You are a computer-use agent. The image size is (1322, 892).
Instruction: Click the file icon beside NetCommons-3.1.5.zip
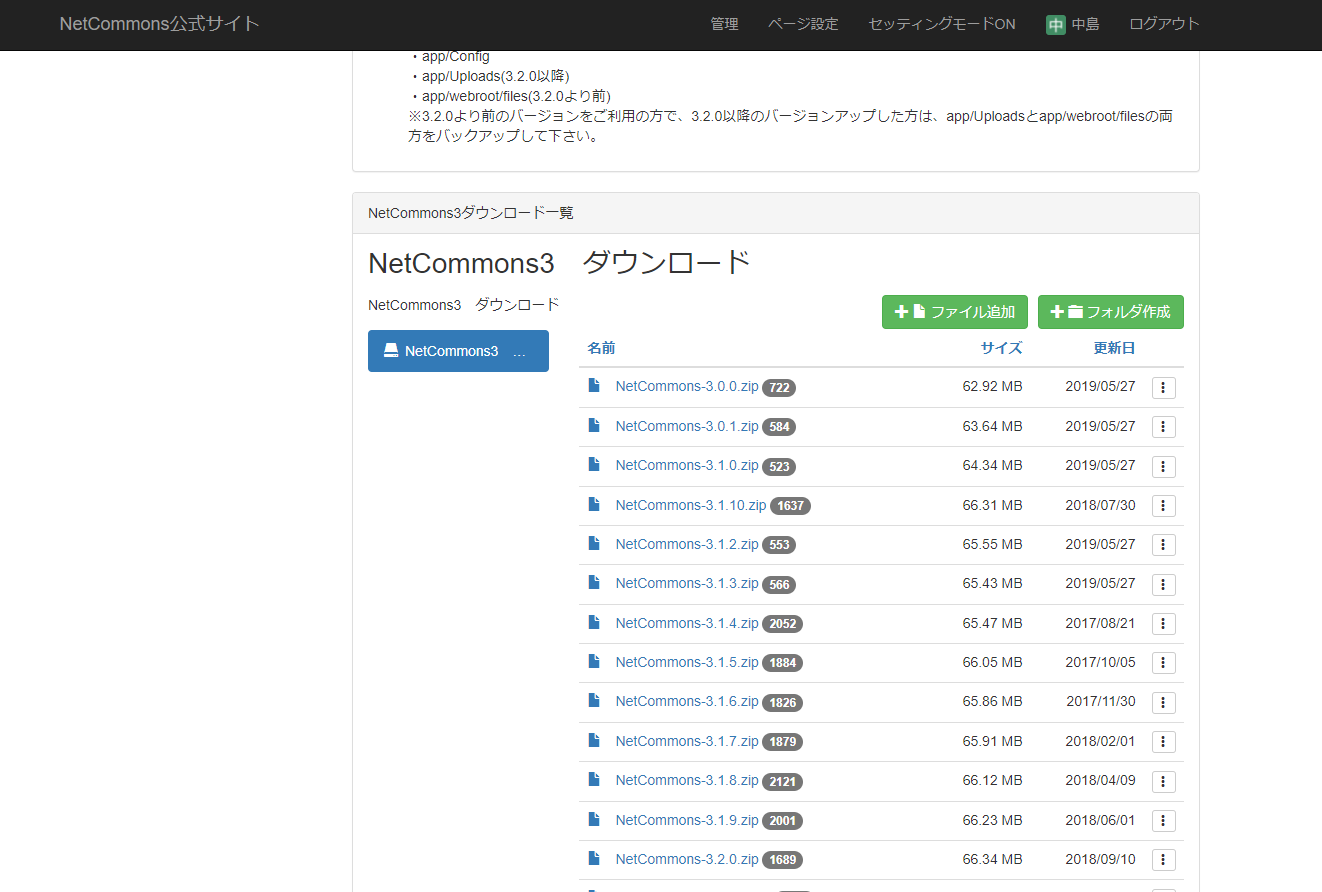point(594,661)
